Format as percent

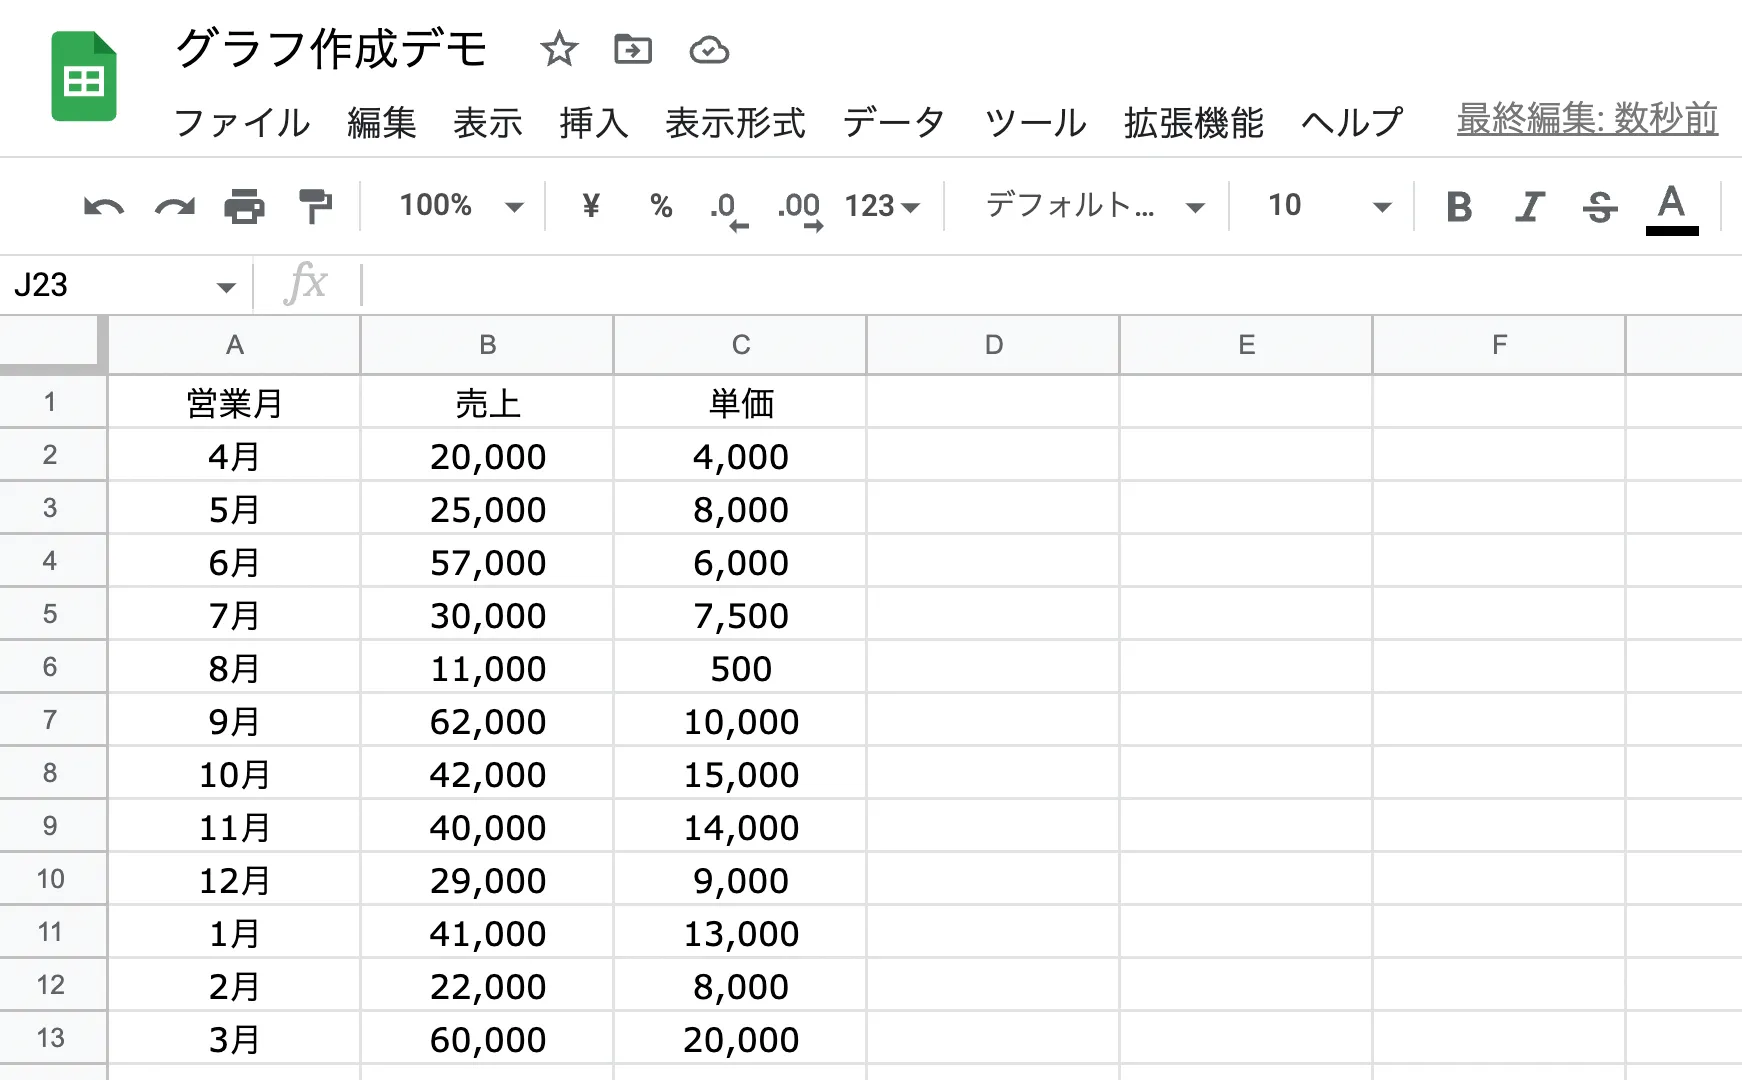[x=661, y=206]
